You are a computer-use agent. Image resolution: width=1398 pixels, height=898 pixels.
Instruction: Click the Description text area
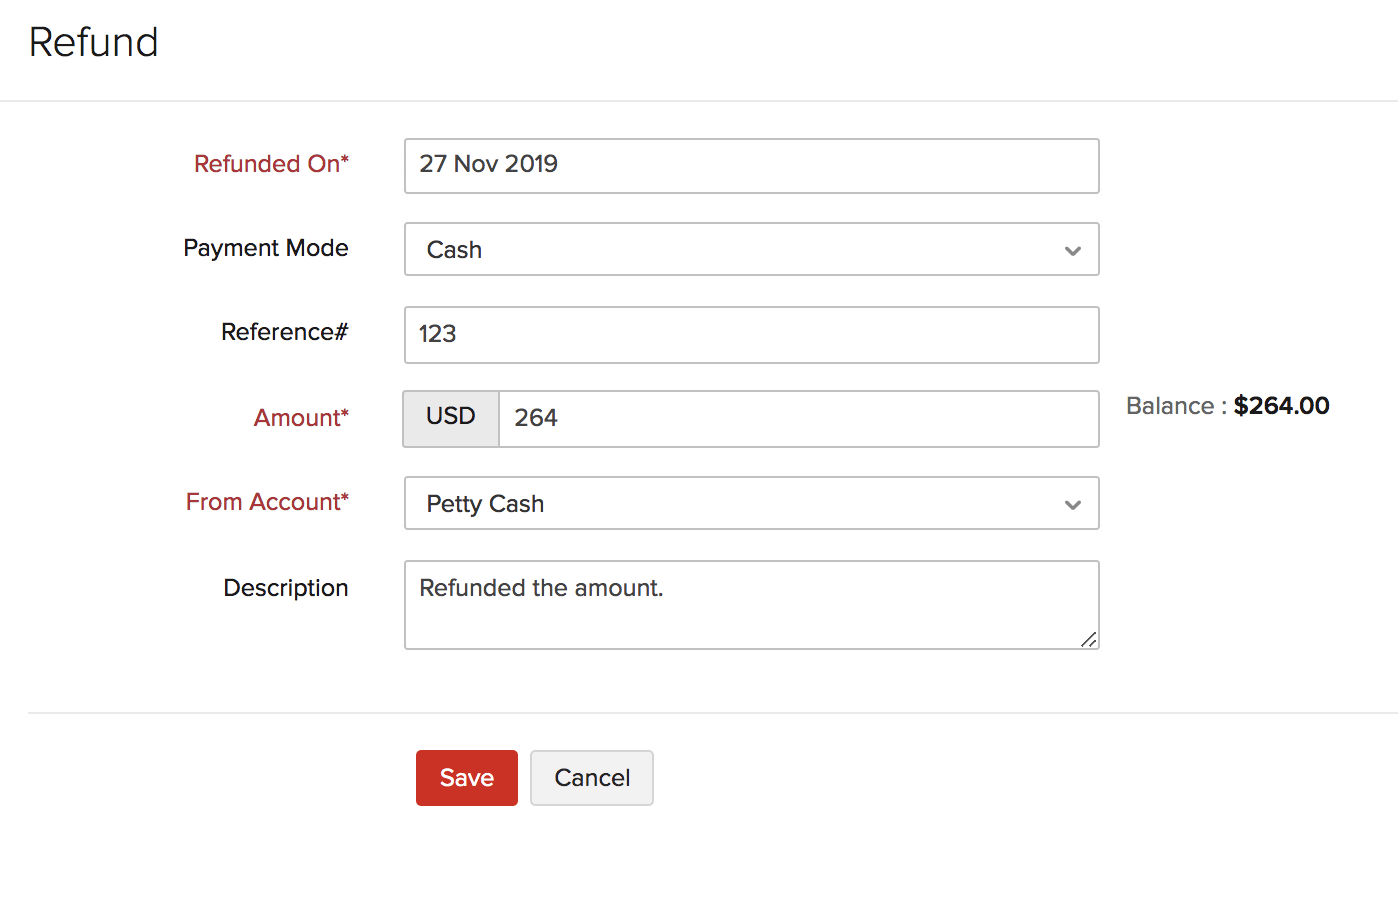click(x=751, y=604)
